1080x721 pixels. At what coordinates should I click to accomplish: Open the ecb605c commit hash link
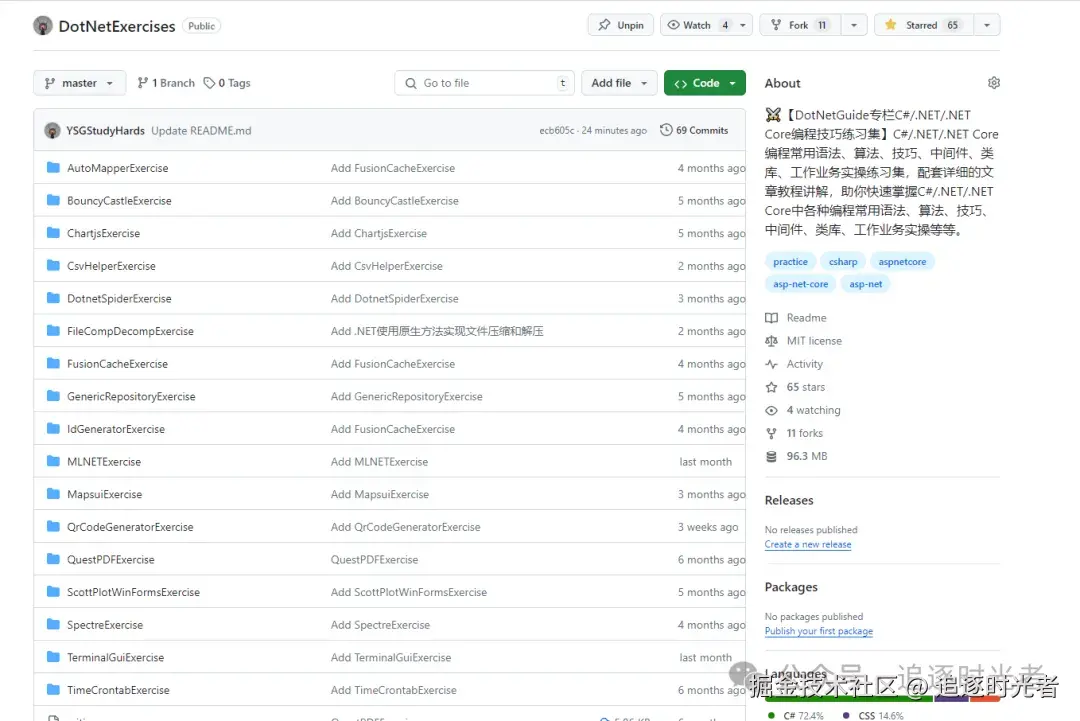click(x=557, y=130)
